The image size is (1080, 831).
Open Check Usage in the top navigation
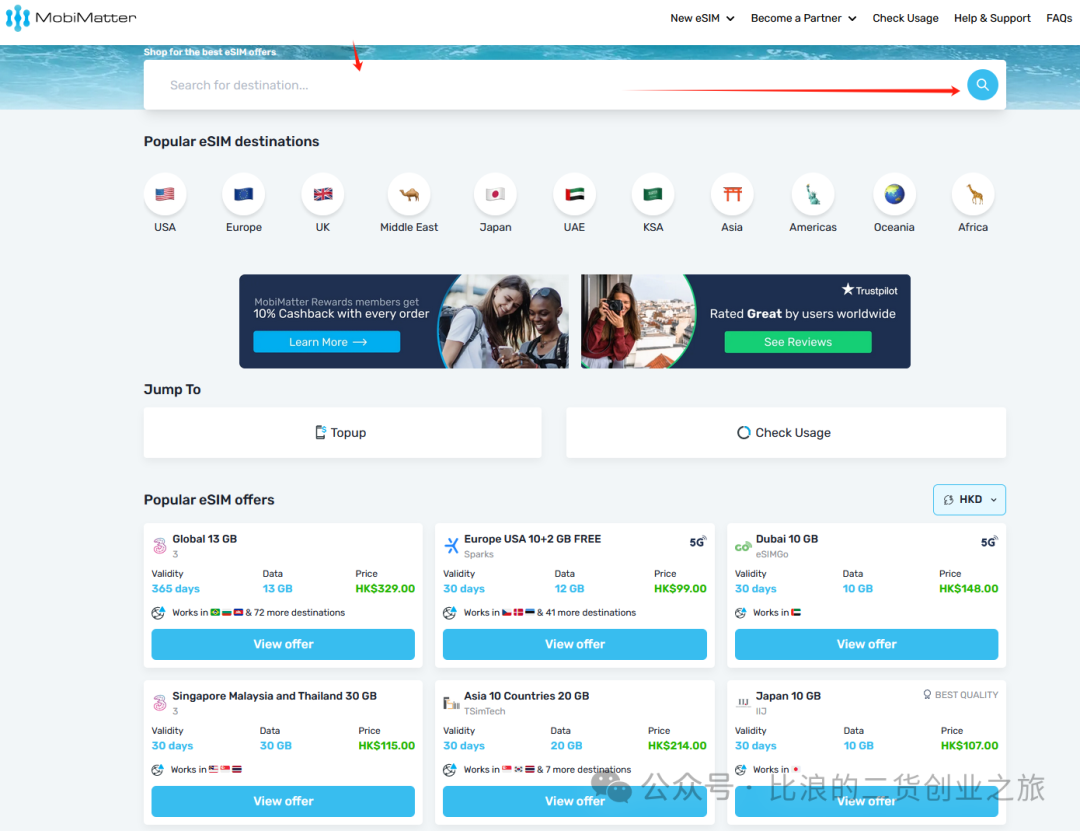click(905, 18)
